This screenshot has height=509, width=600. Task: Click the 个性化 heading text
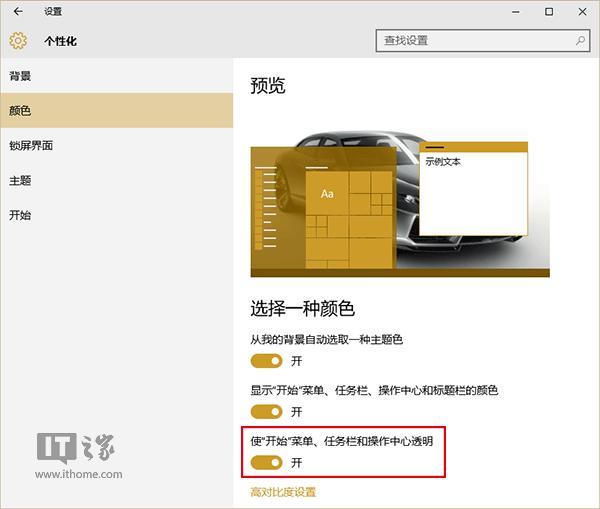pos(60,41)
